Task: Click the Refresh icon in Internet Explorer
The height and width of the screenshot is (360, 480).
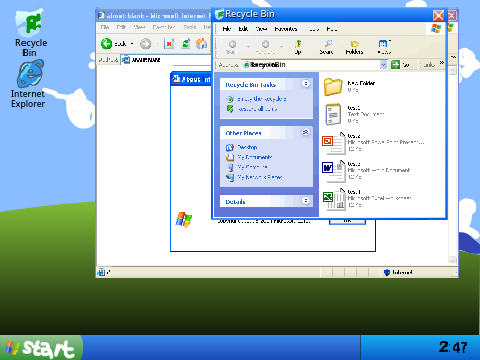Action: (x=185, y=43)
